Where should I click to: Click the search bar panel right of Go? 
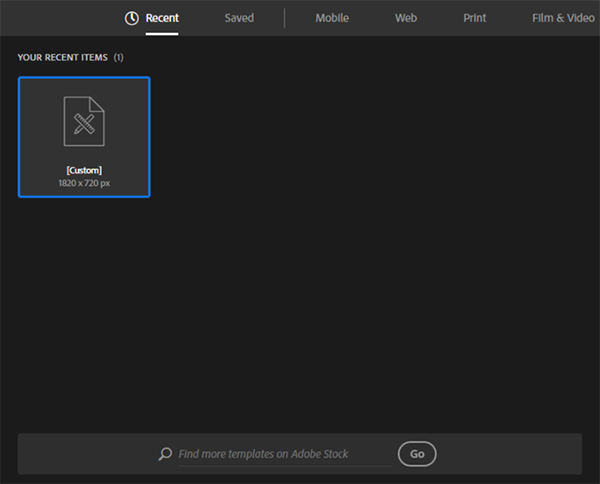[510, 454]
